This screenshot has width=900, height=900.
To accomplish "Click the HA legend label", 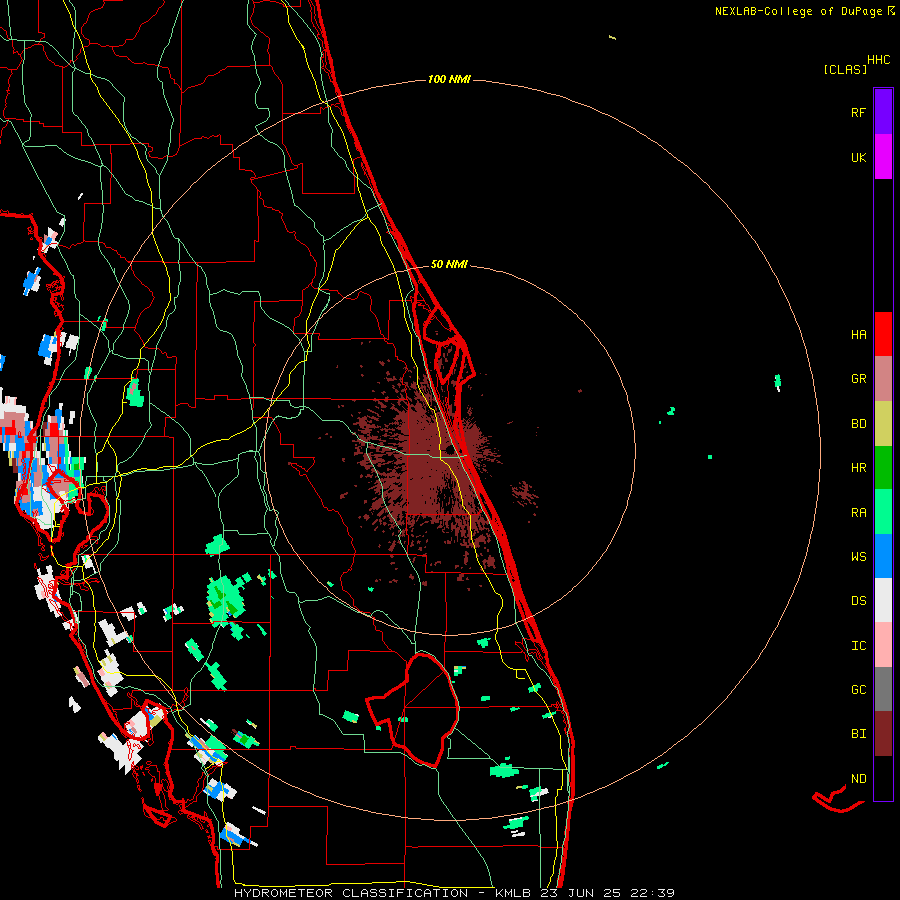I will click(858, 334).
